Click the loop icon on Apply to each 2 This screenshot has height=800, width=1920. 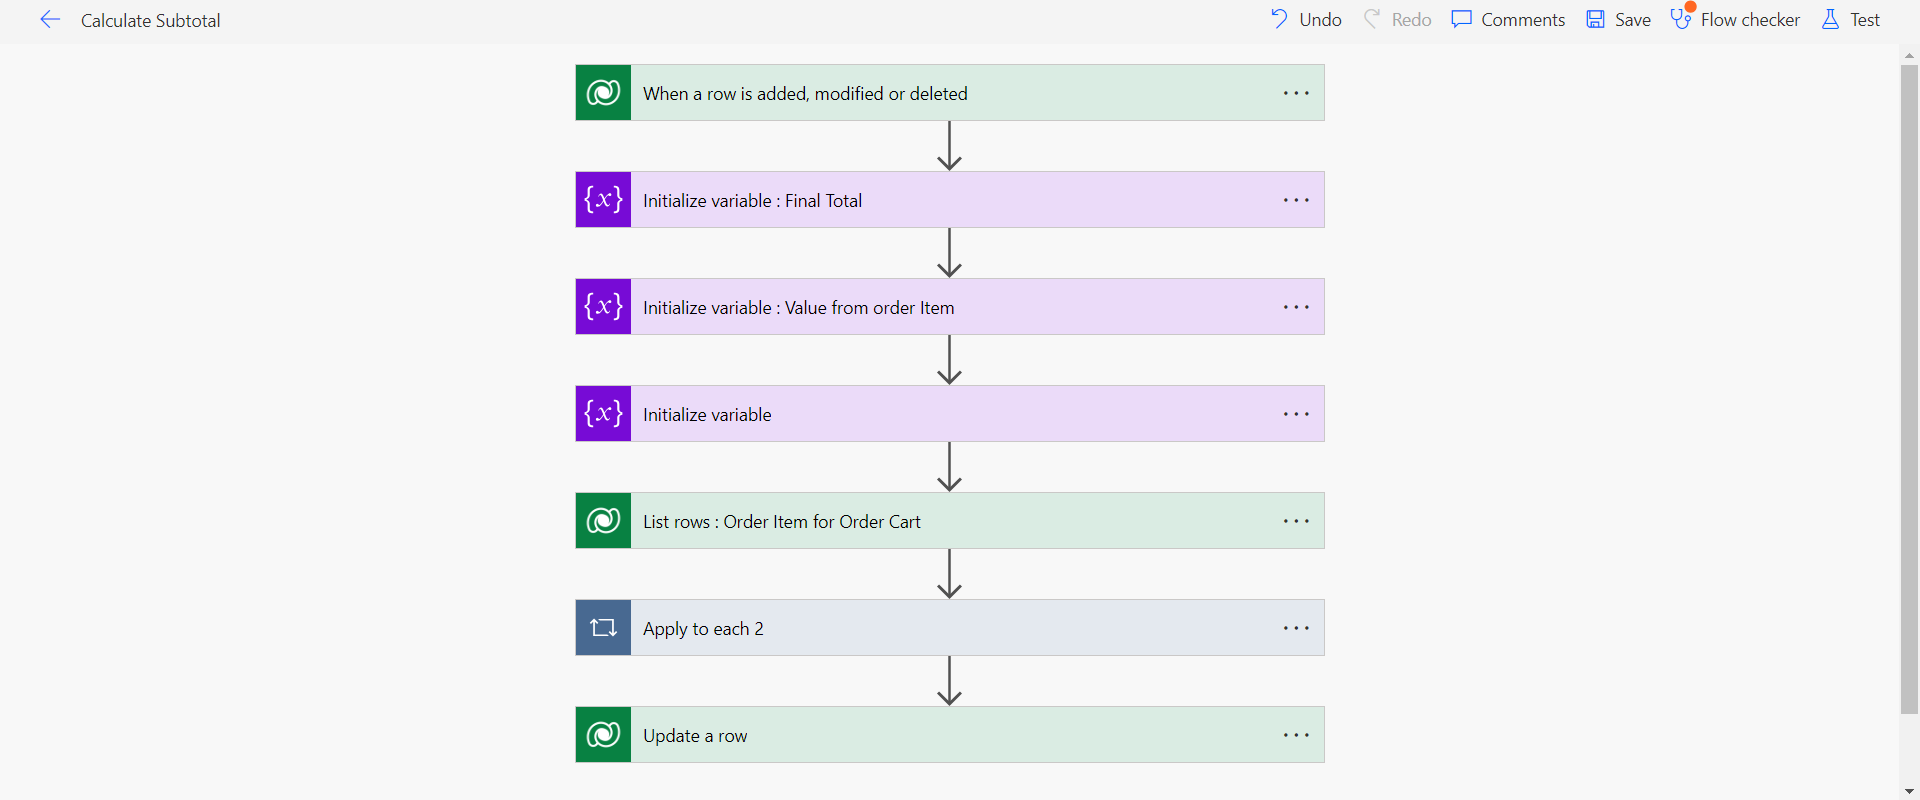(x=603, y=628)
